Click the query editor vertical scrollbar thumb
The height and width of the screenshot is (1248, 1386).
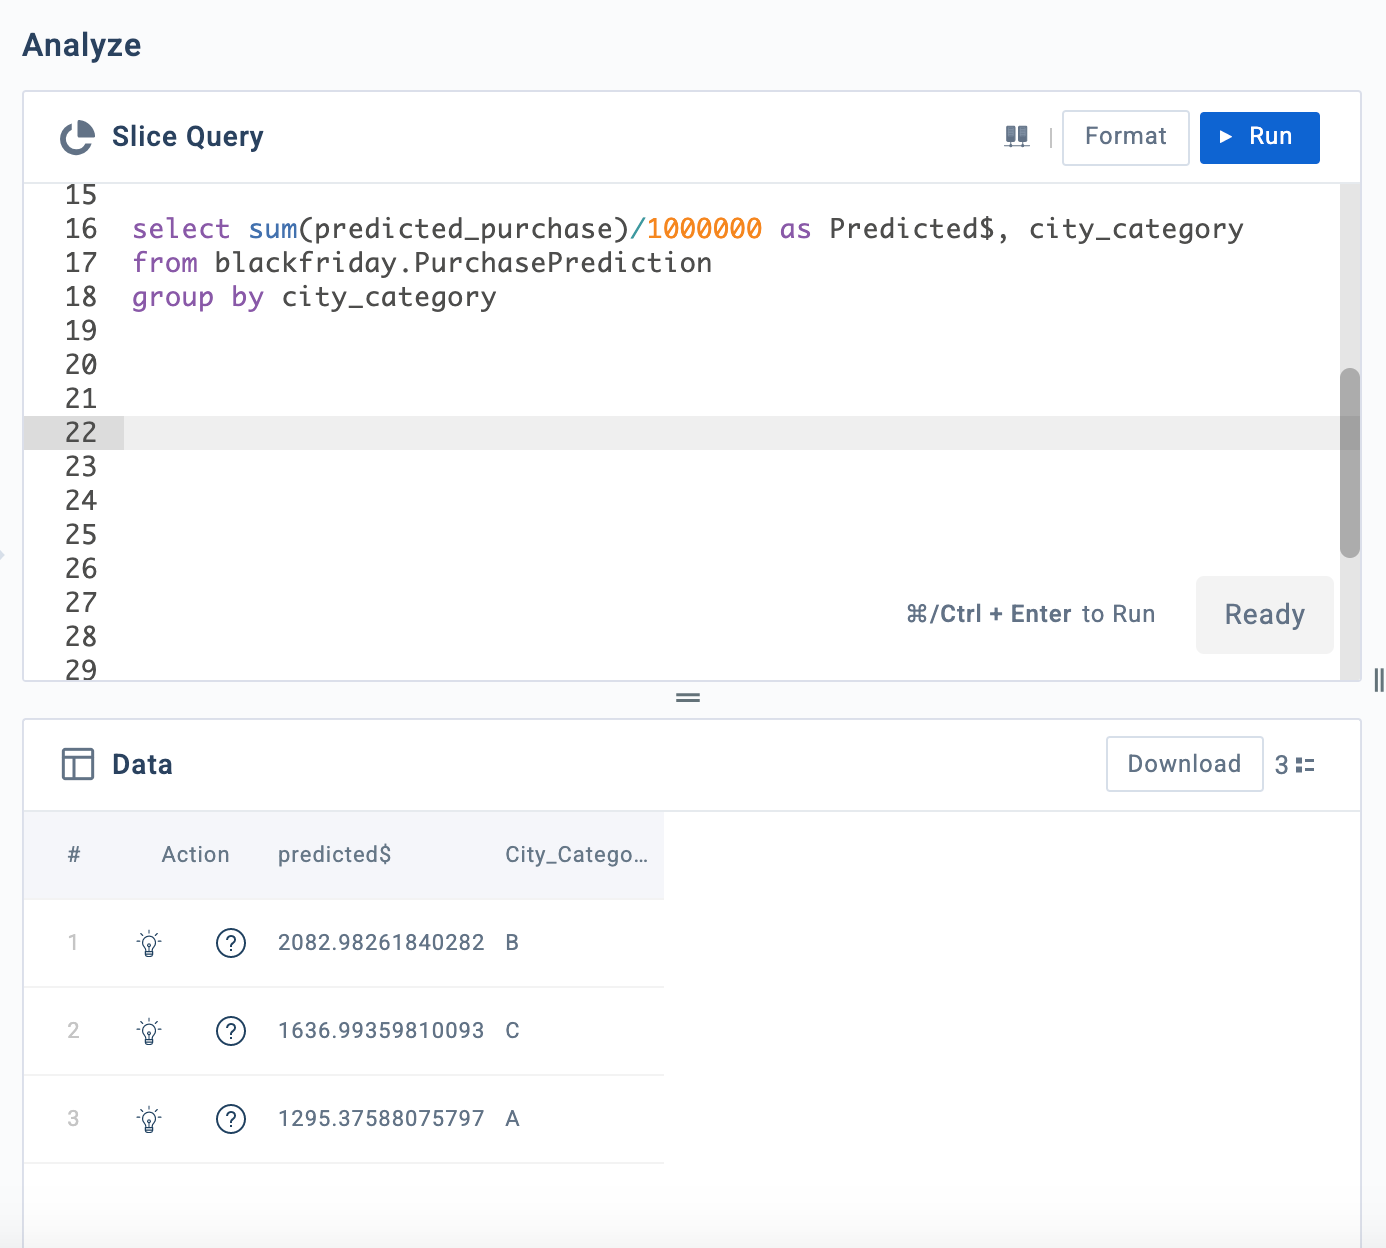click(x=1350, y=462)
